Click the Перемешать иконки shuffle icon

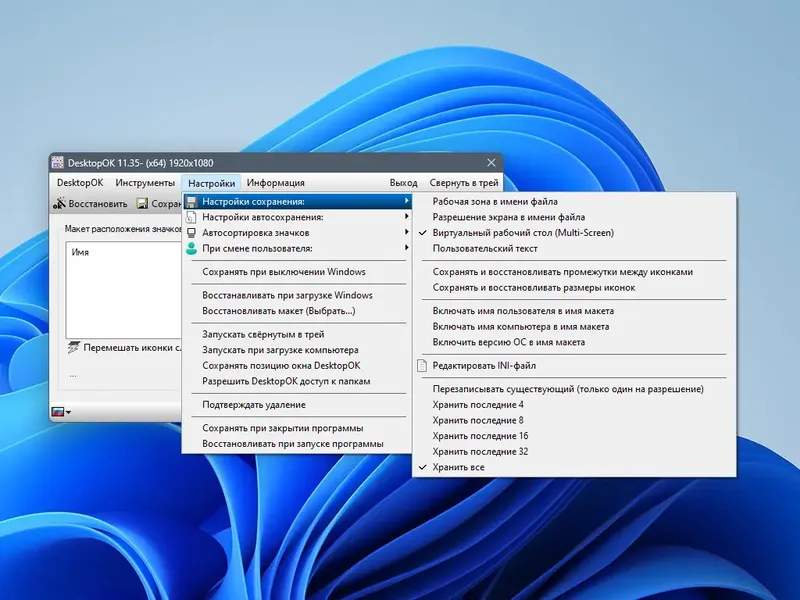click(x=73, y=347)
